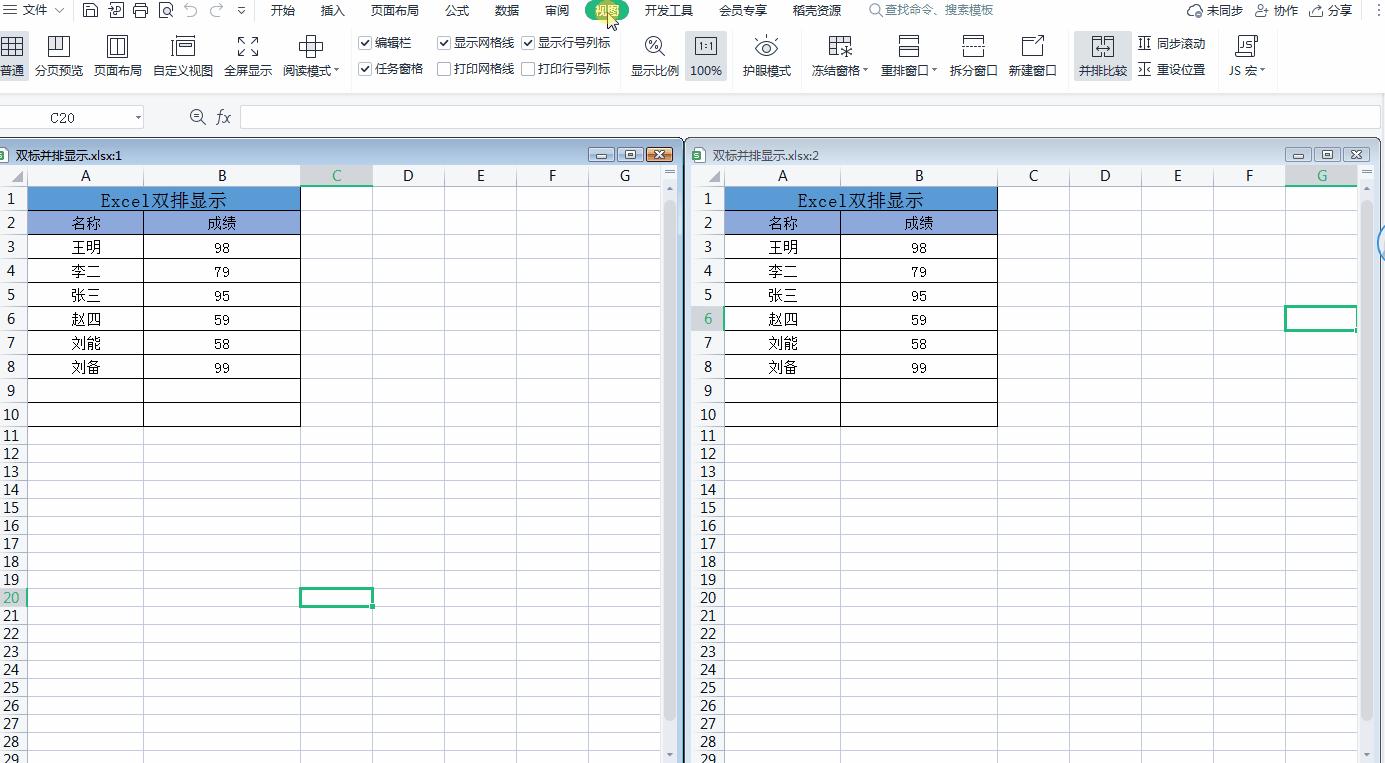Open 自定义视图 dialog
Image resolution: width=1385 pixels, height=763 pixels.
183,56
